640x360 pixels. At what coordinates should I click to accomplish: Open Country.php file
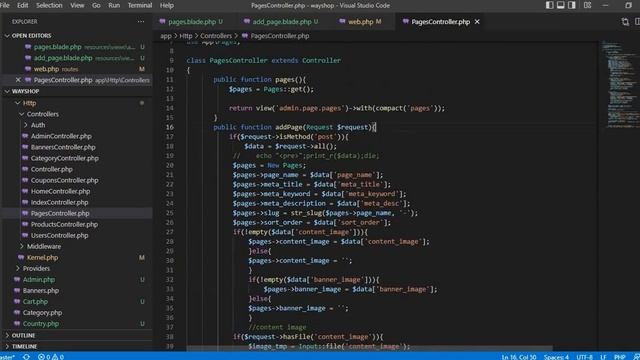(x=77, y=324)
